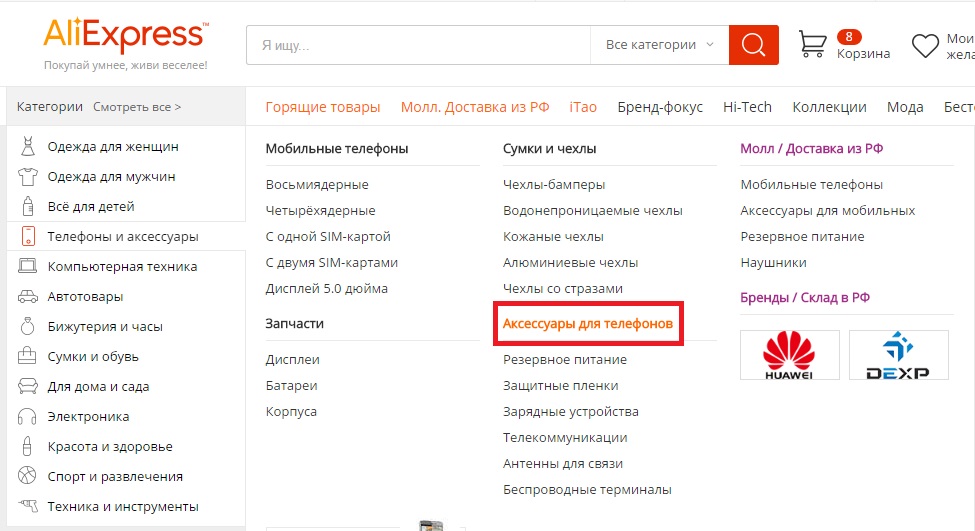
Task: Open the shopping cart icon
Action: click(x=812, y=45)
